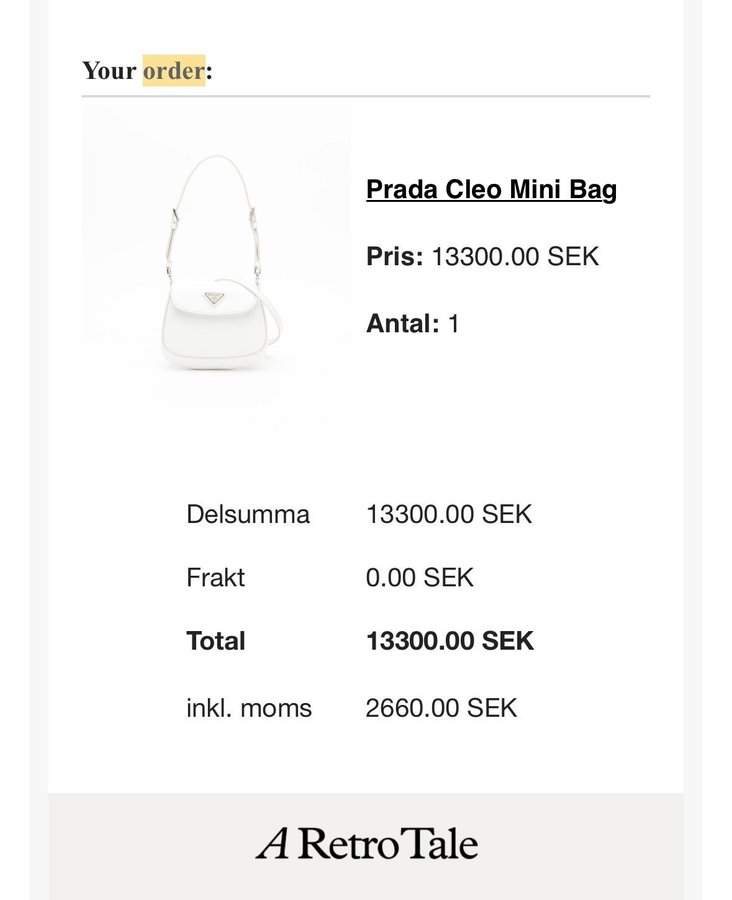This screenshot has height=900, width=732.
Task: Click the A Retro Tale logo
Action: [366, 844]
